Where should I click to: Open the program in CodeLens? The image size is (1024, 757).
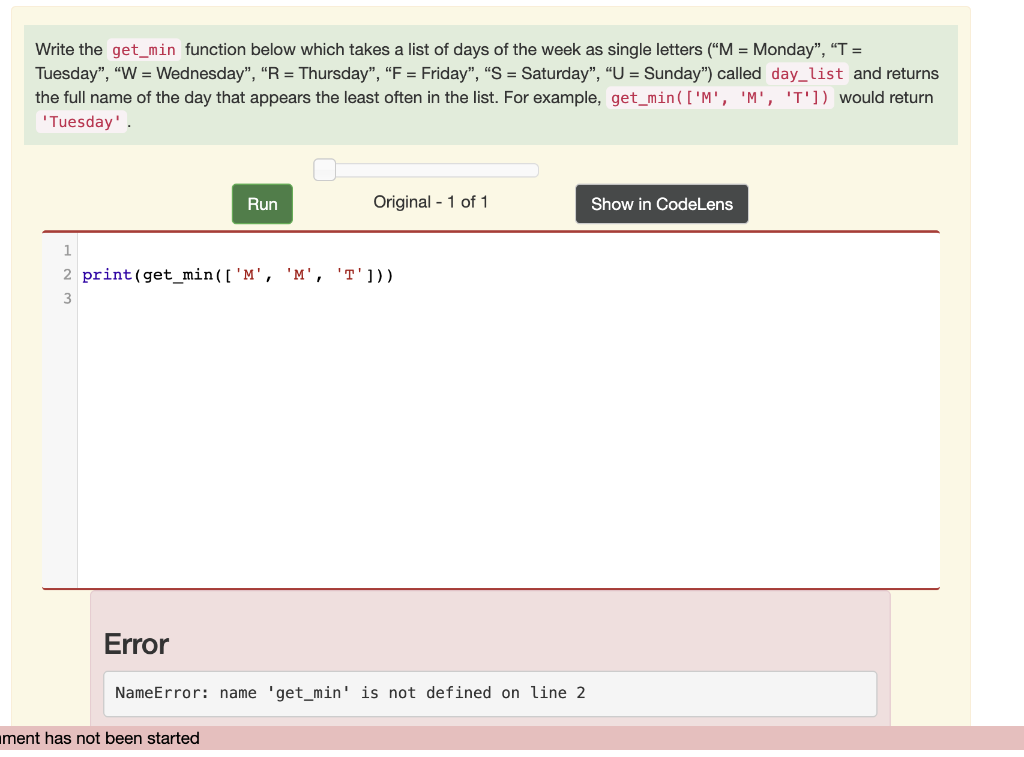click(661, 204)
